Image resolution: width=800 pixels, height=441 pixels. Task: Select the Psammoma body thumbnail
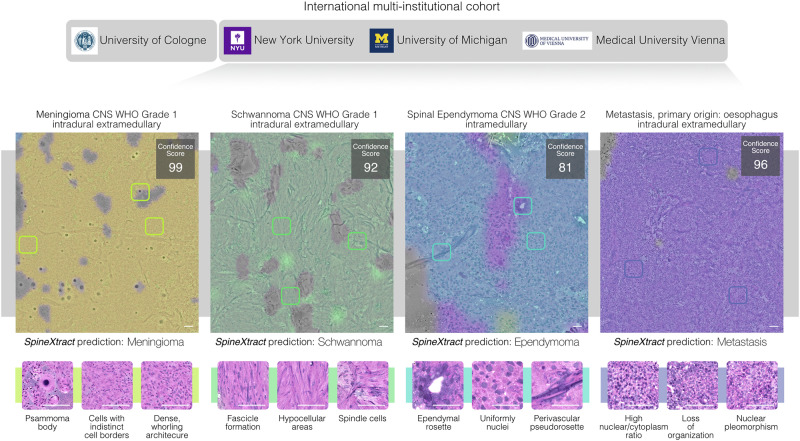(x=47, y=385)
